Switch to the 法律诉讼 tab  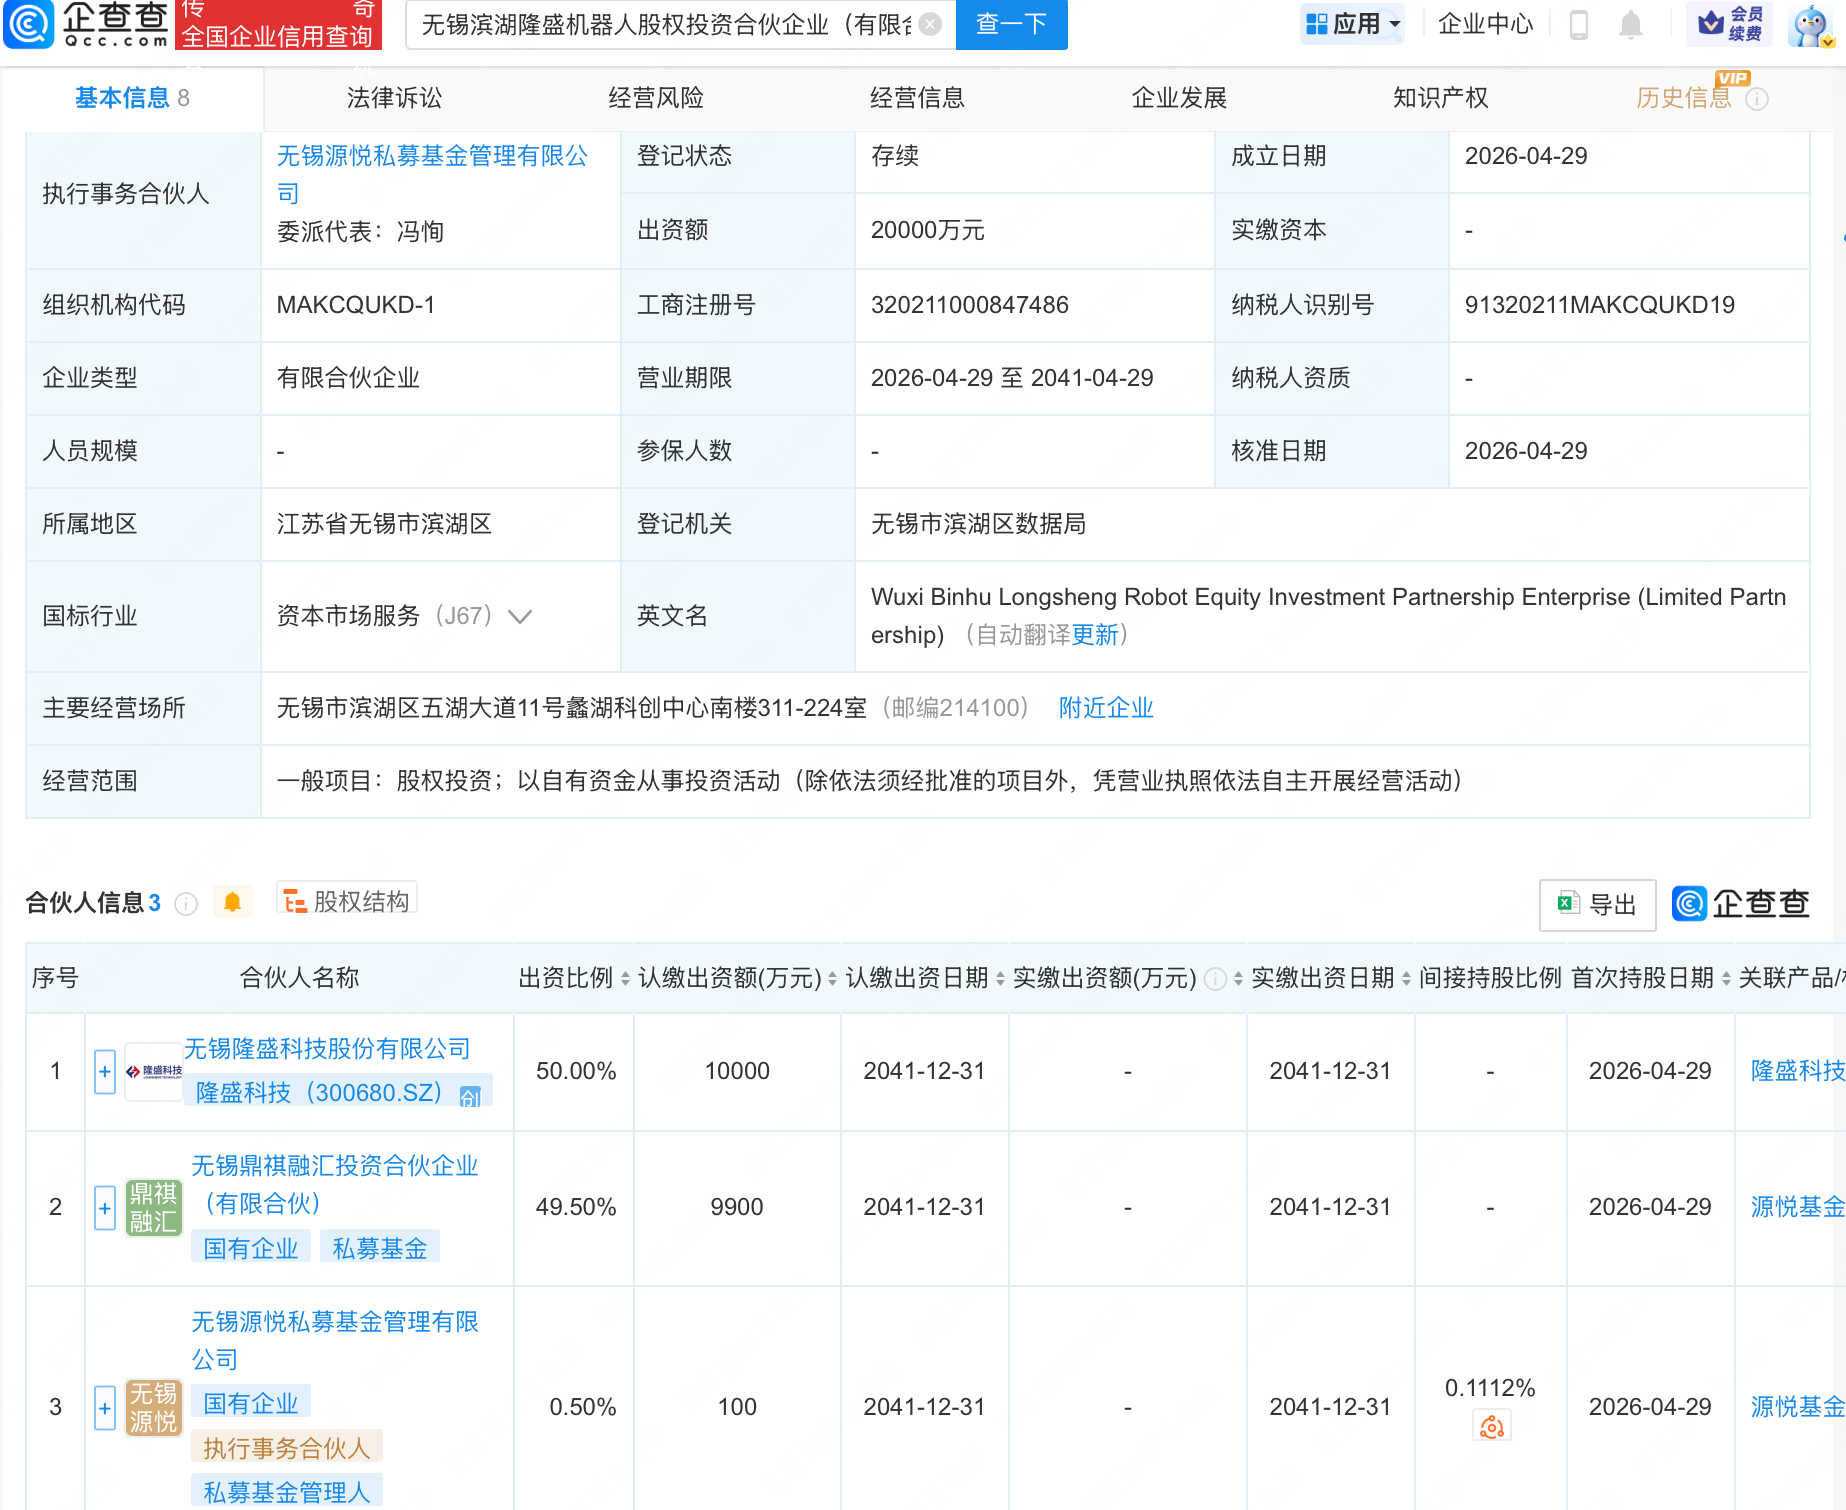(394, 98)
